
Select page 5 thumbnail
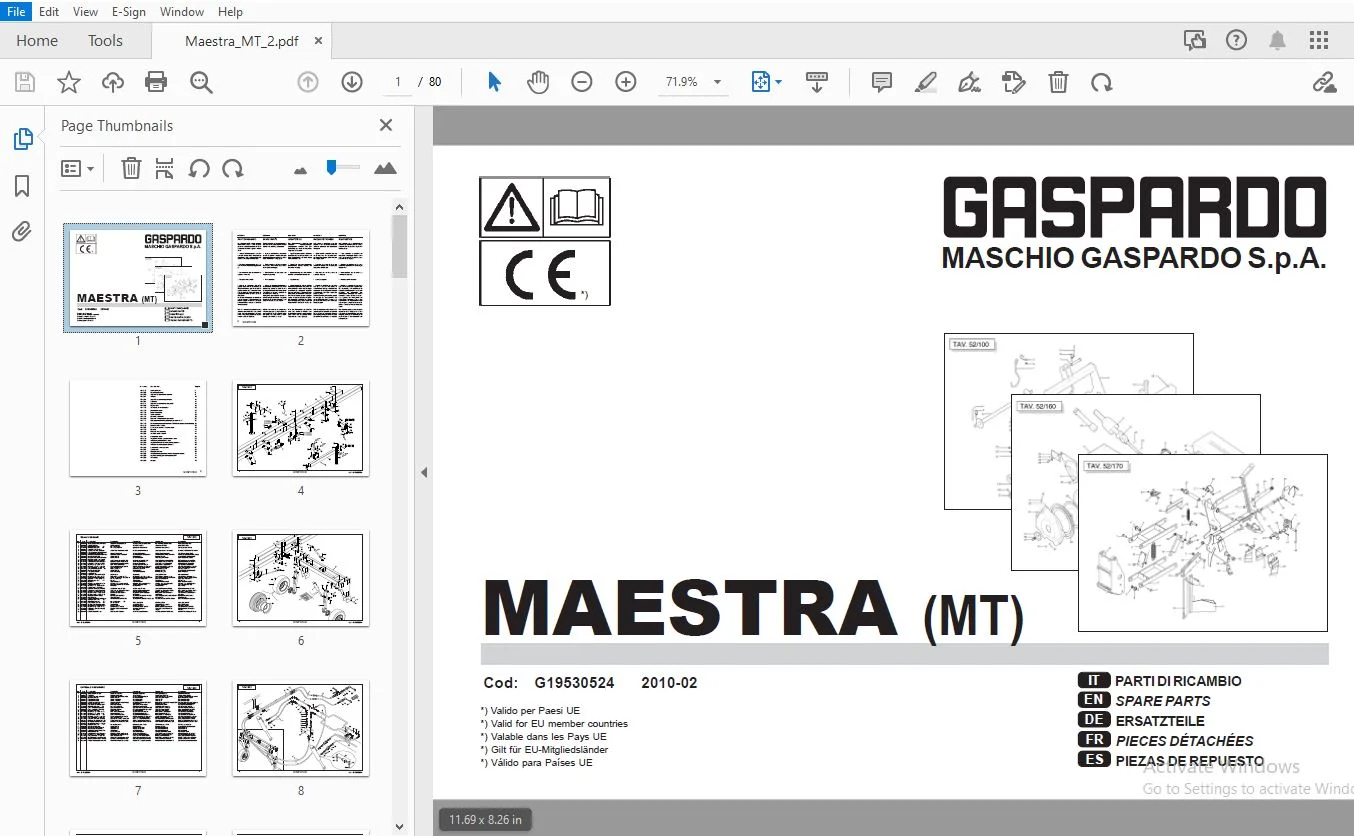(x=138, y=578)
